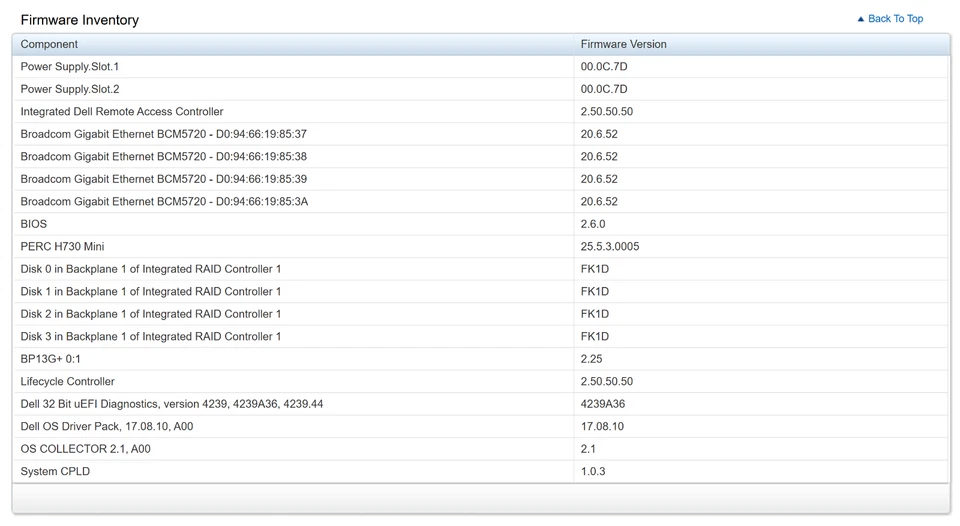Click version 20.6.52 for adapter 85:39
The width and height of the screenshot is (960, 526).
coord(599,179)
